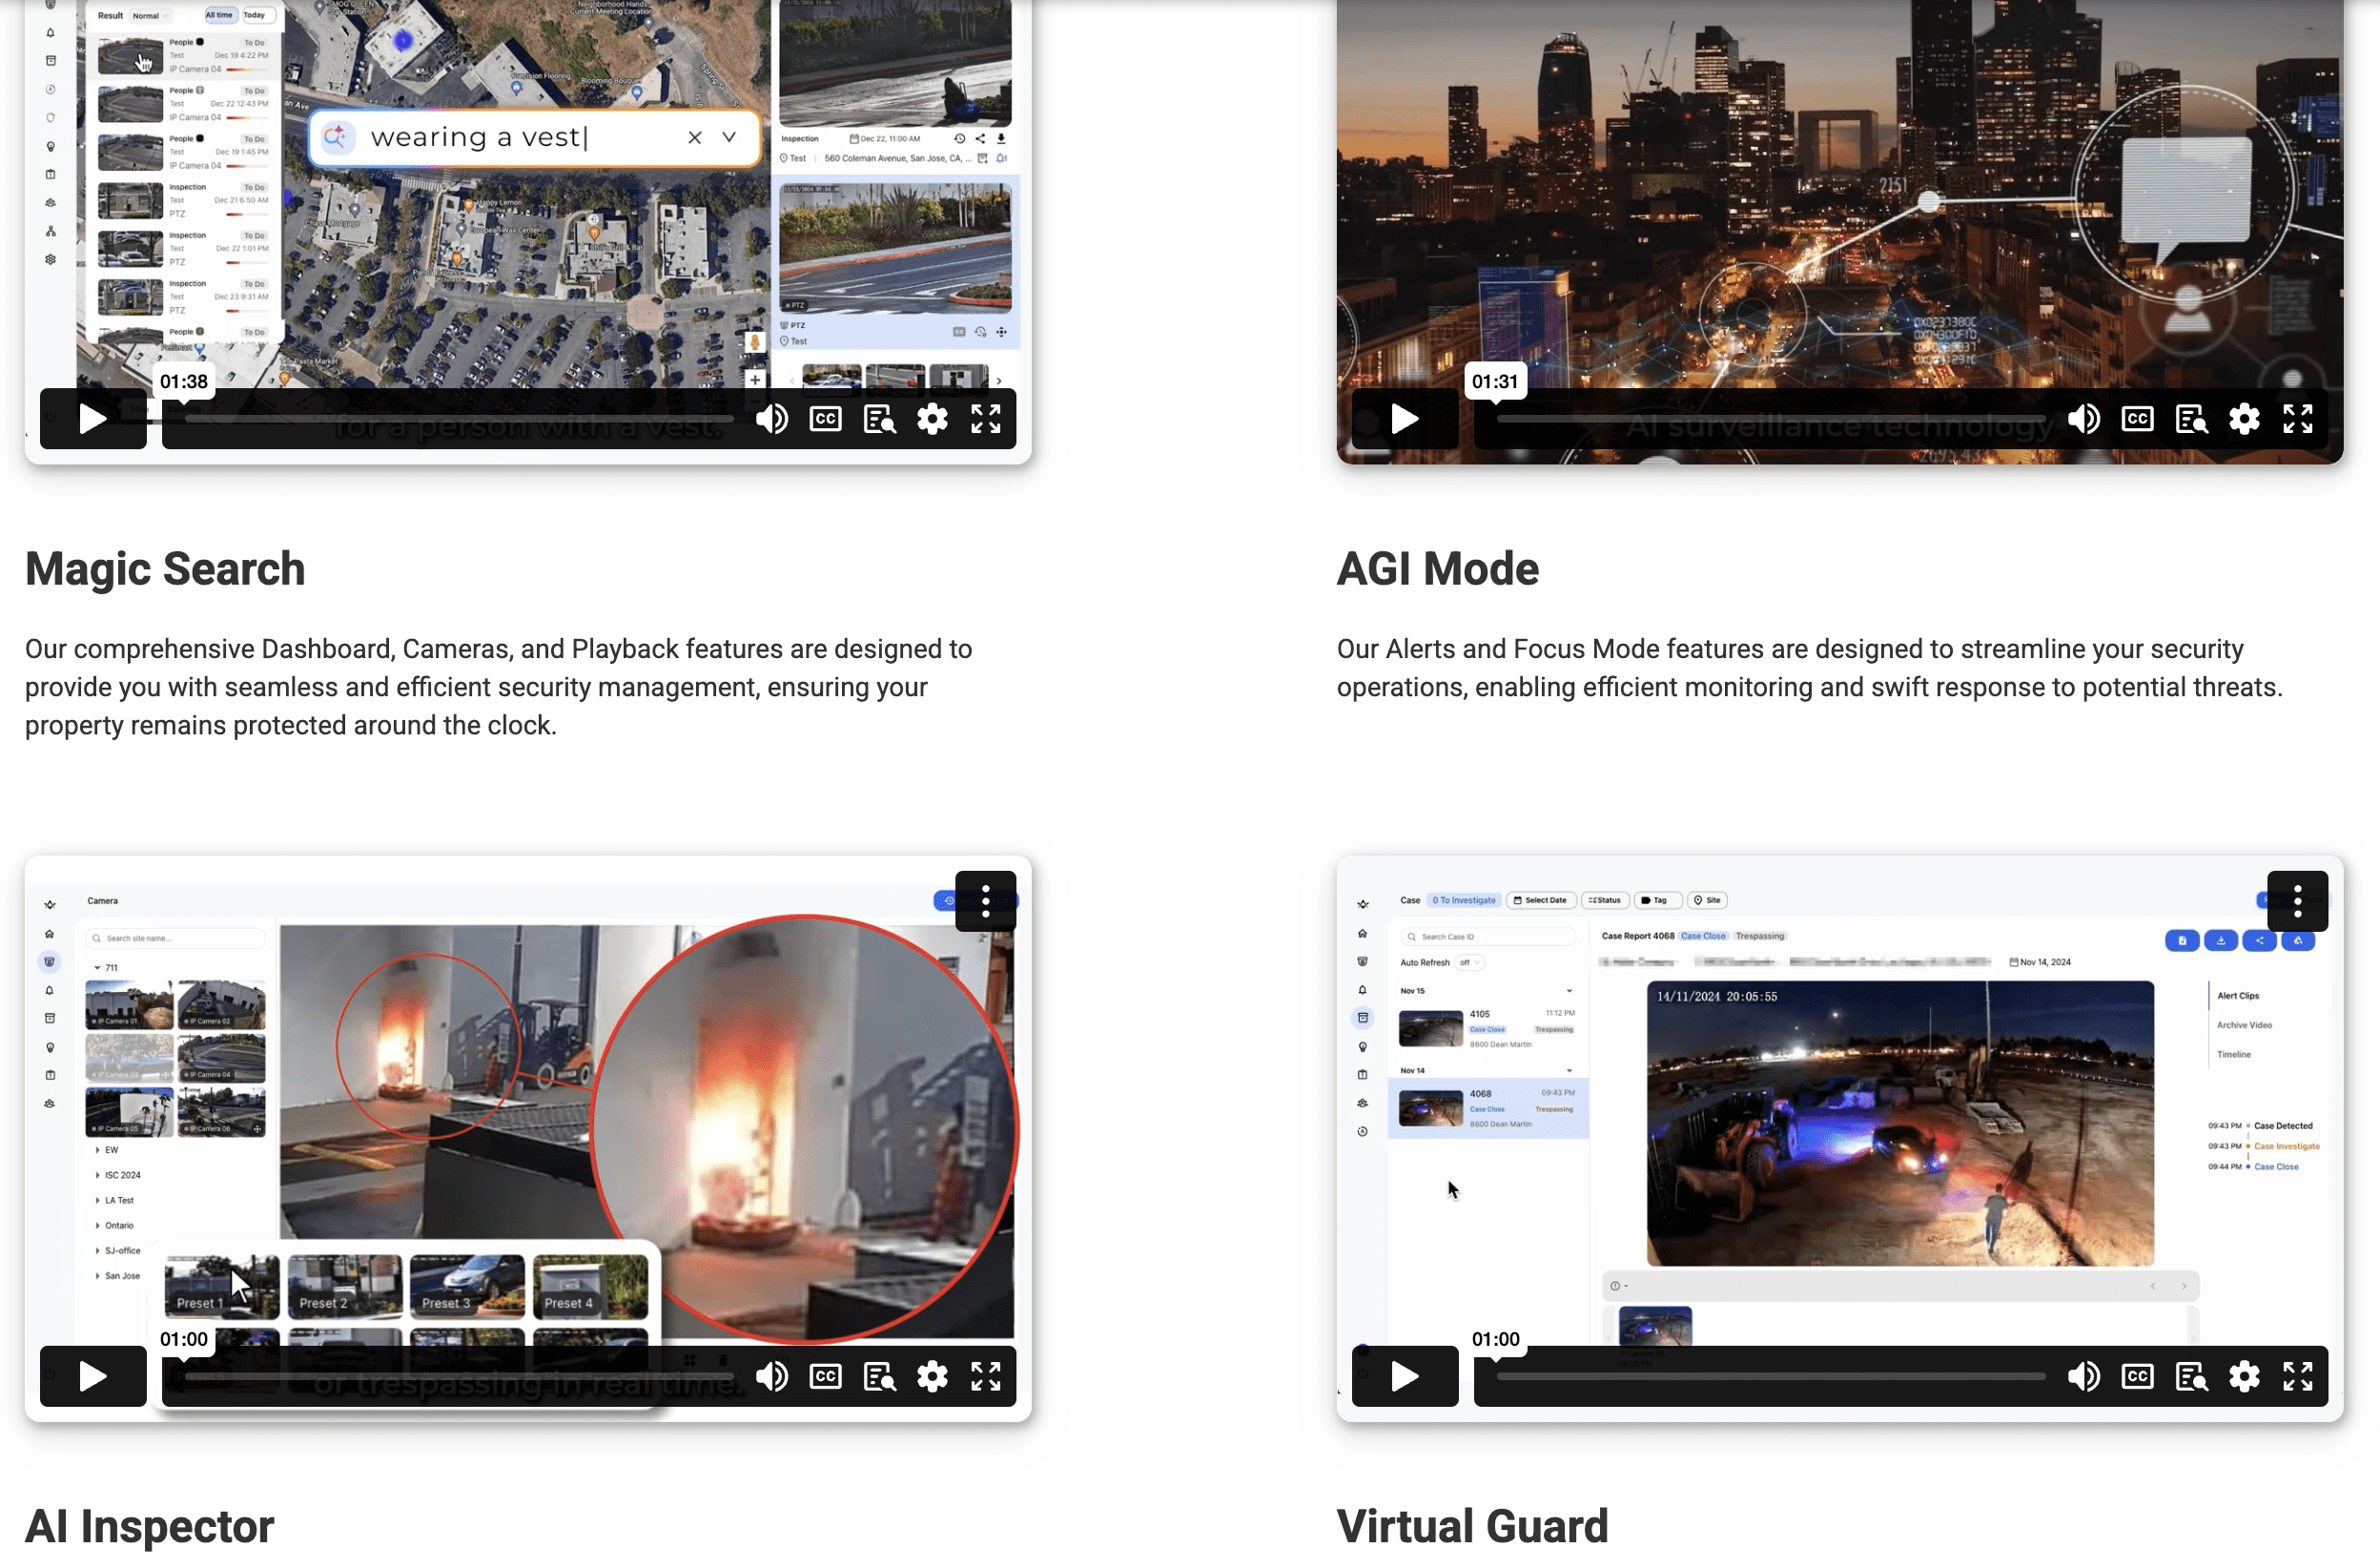Mute the Virtual Guard video volume
The image size is (2380, 1568).
point(2083,1377)
